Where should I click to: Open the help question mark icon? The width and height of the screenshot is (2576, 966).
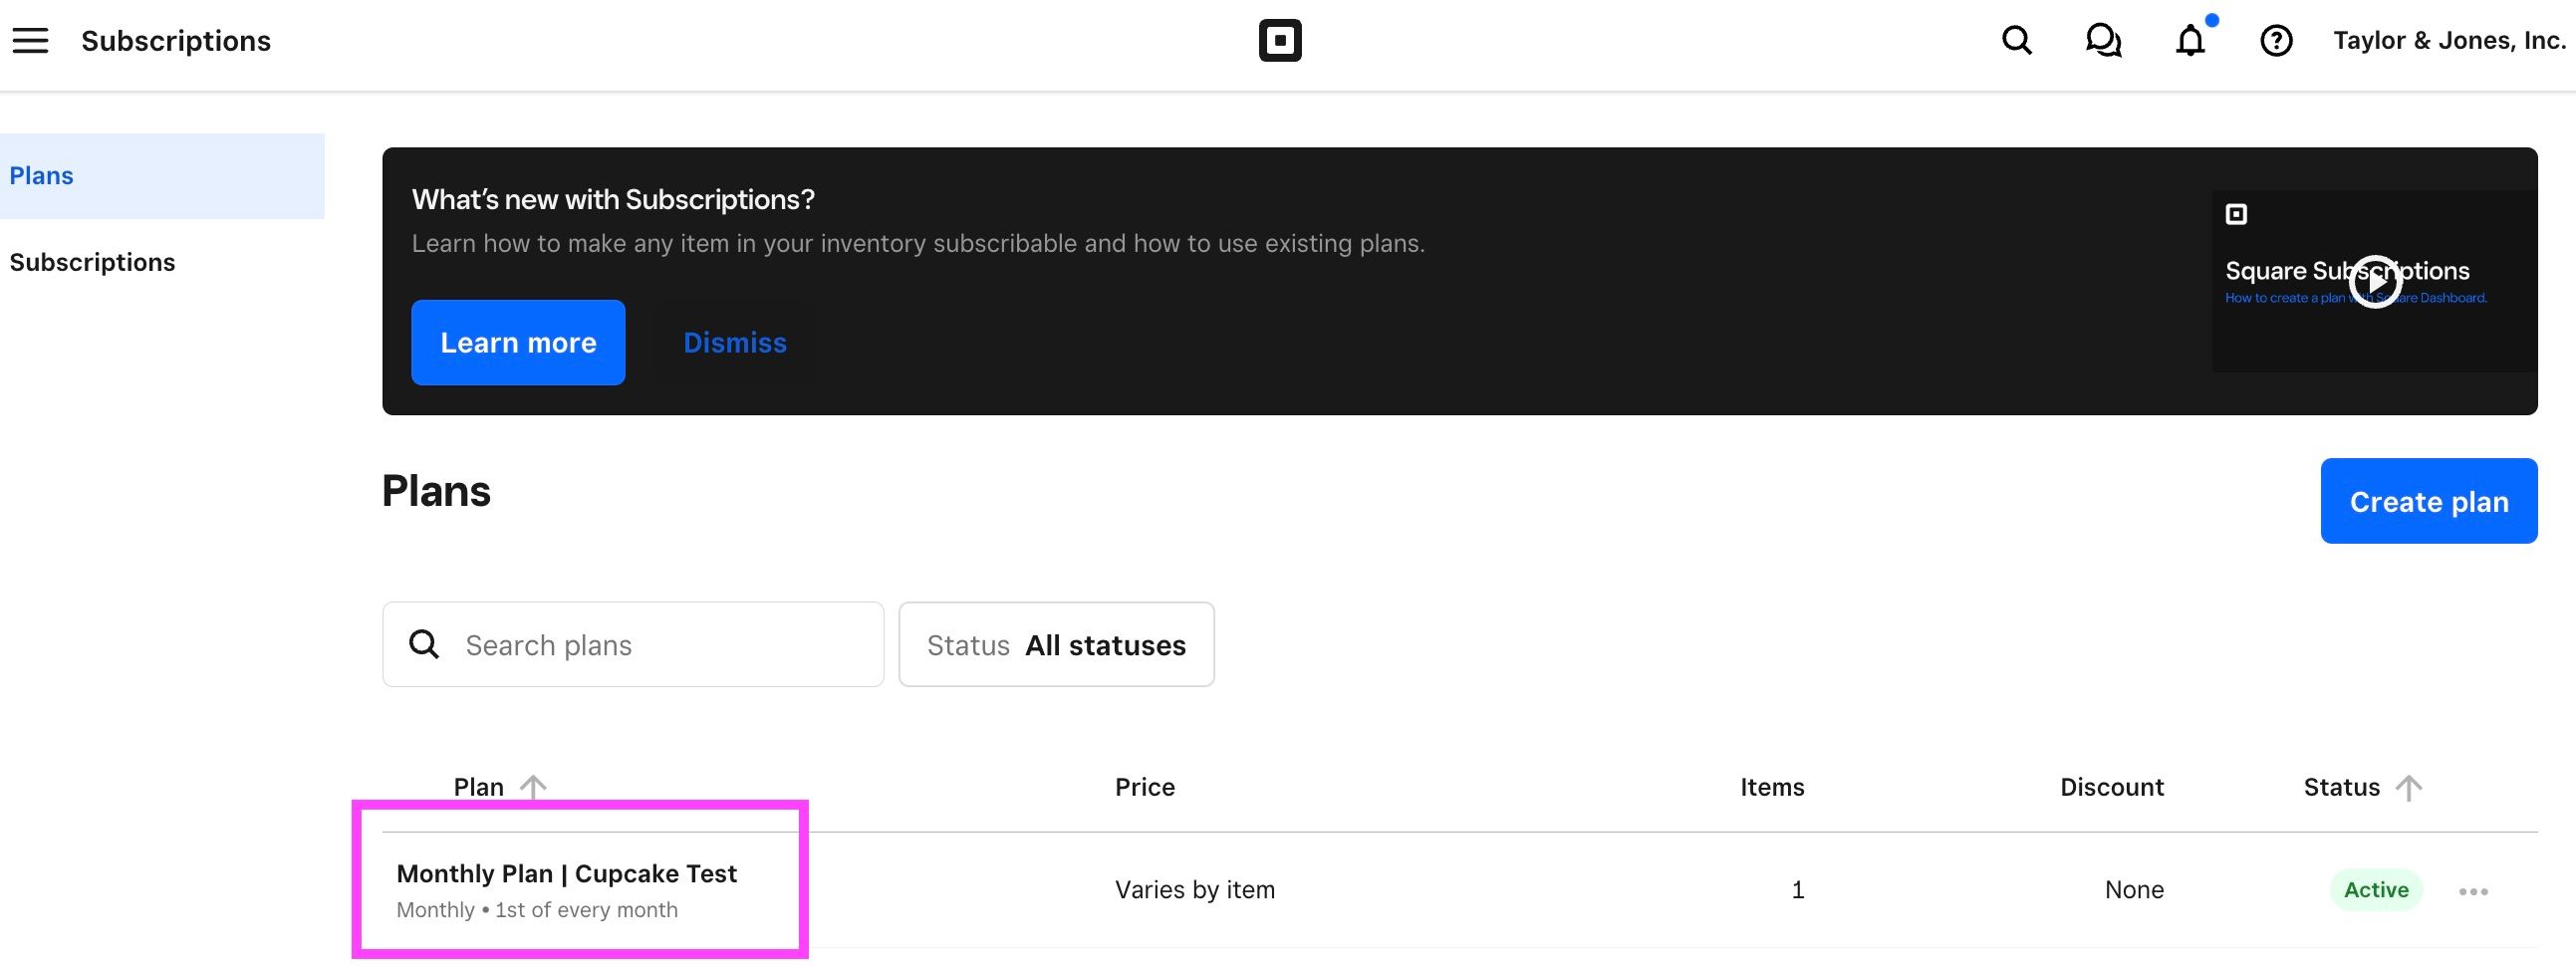point(2276,41)
